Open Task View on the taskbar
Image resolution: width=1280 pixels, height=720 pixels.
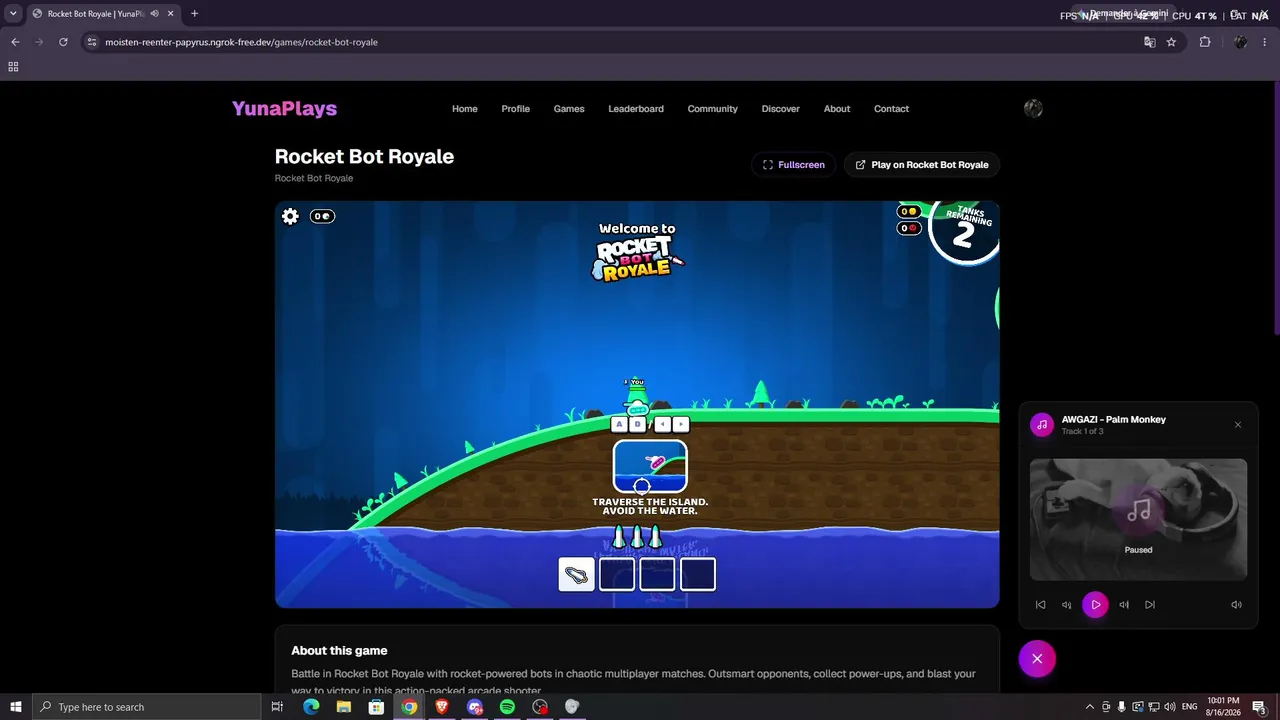pos(277,707)
